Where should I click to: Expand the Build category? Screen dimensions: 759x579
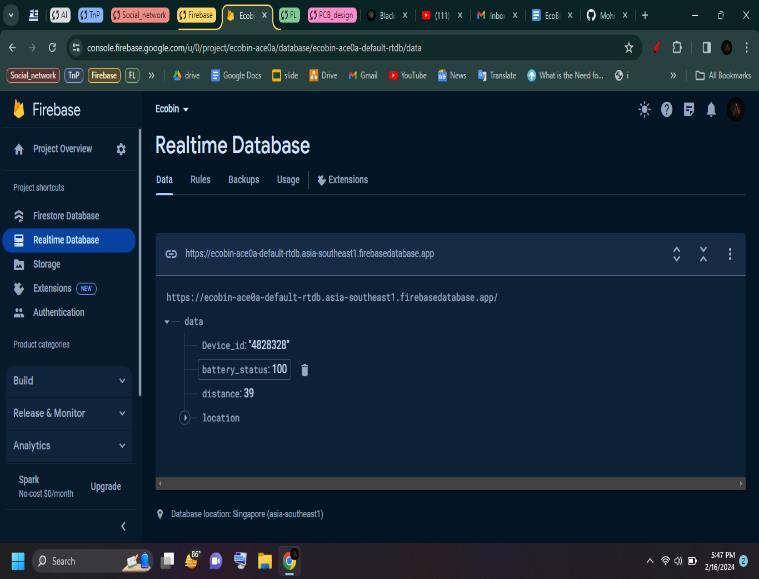[x=69, y=381]
